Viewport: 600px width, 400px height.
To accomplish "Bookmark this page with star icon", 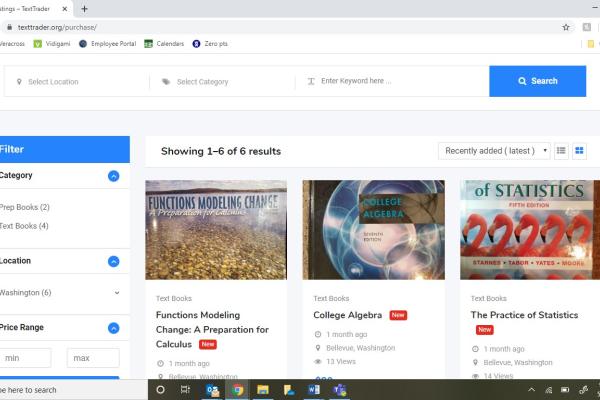I will [566, 27].
